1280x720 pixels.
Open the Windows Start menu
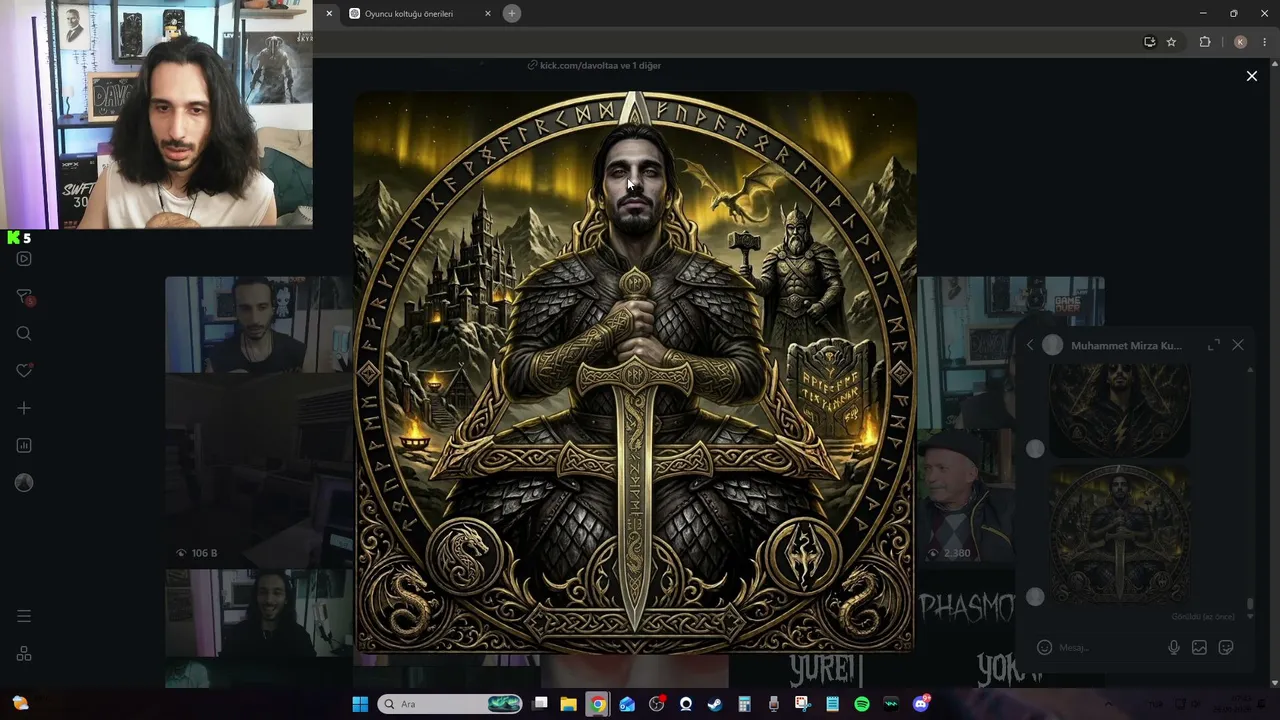[360, 704]
